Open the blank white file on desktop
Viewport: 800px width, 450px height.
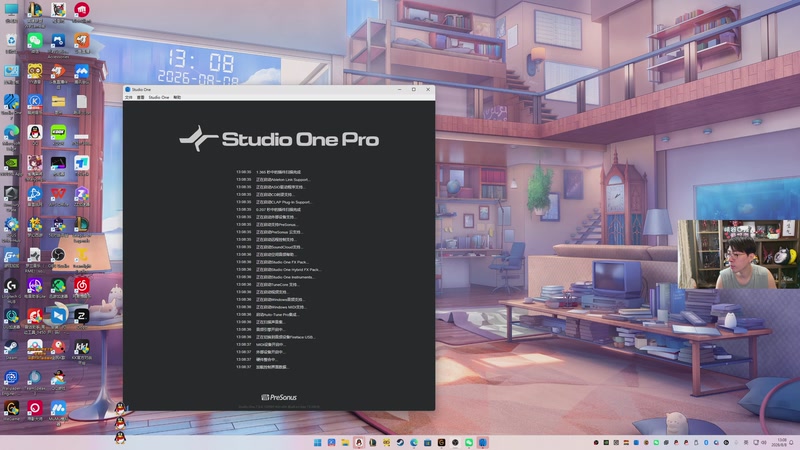82,102
